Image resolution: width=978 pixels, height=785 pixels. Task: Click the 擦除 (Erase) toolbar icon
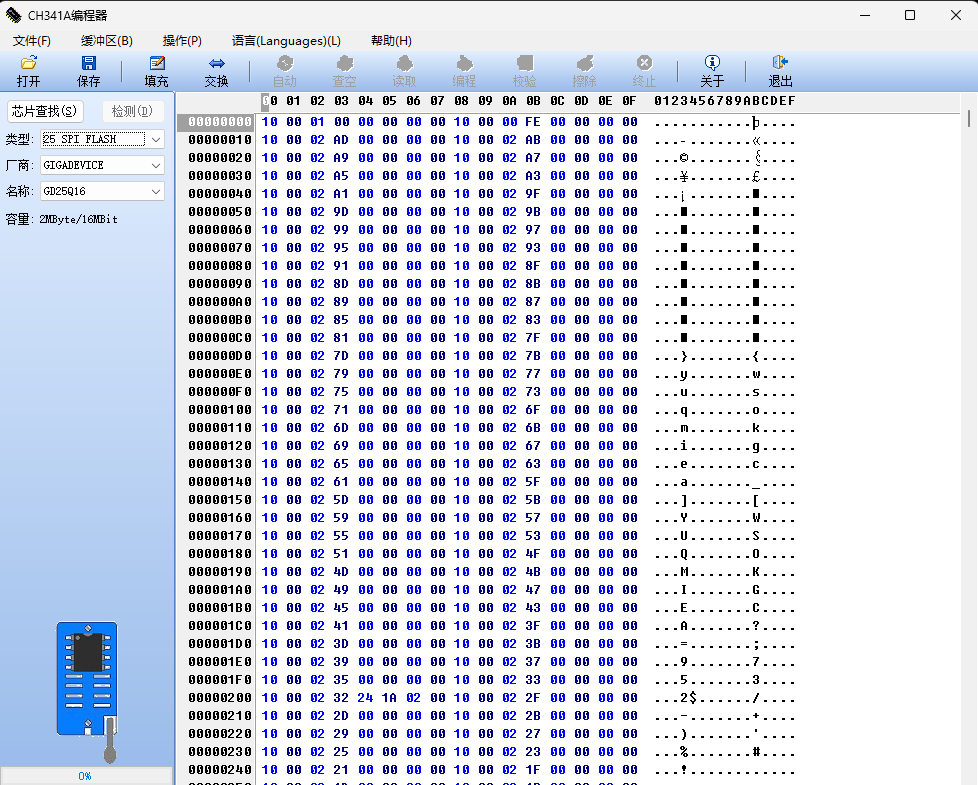[x=584, y=70]
